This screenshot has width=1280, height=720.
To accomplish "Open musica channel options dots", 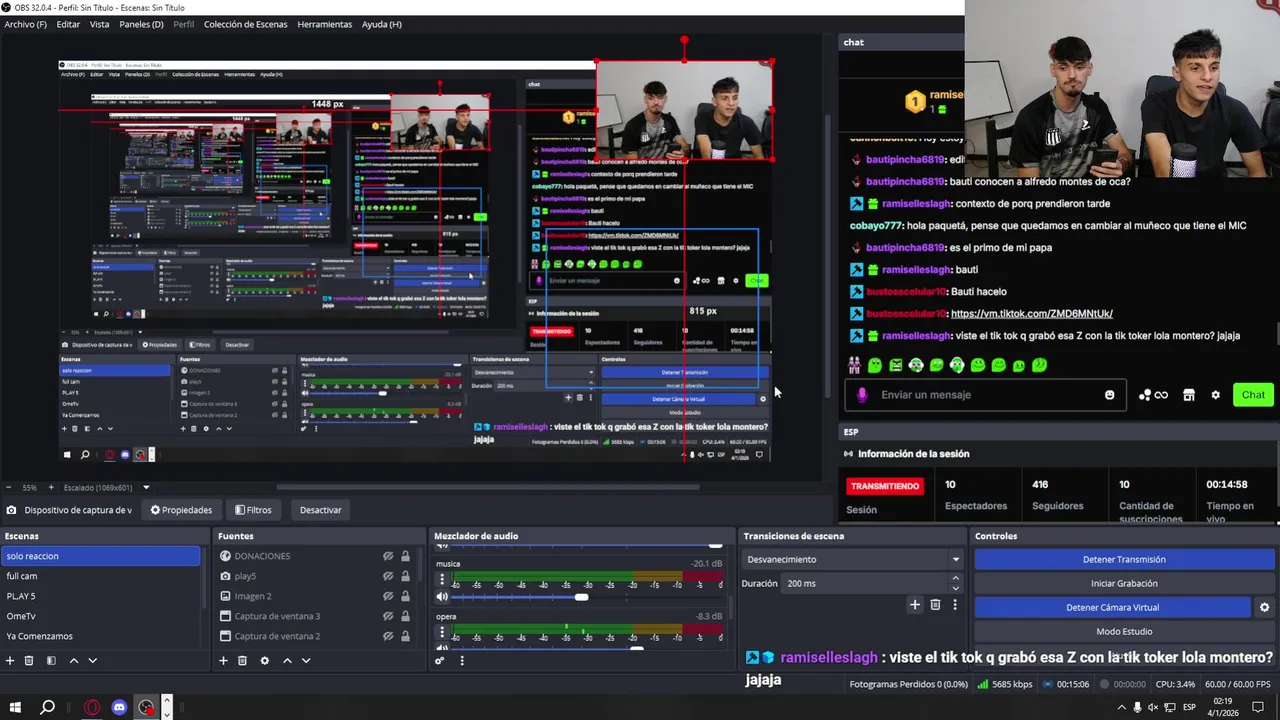I will (x=442, y=579).
